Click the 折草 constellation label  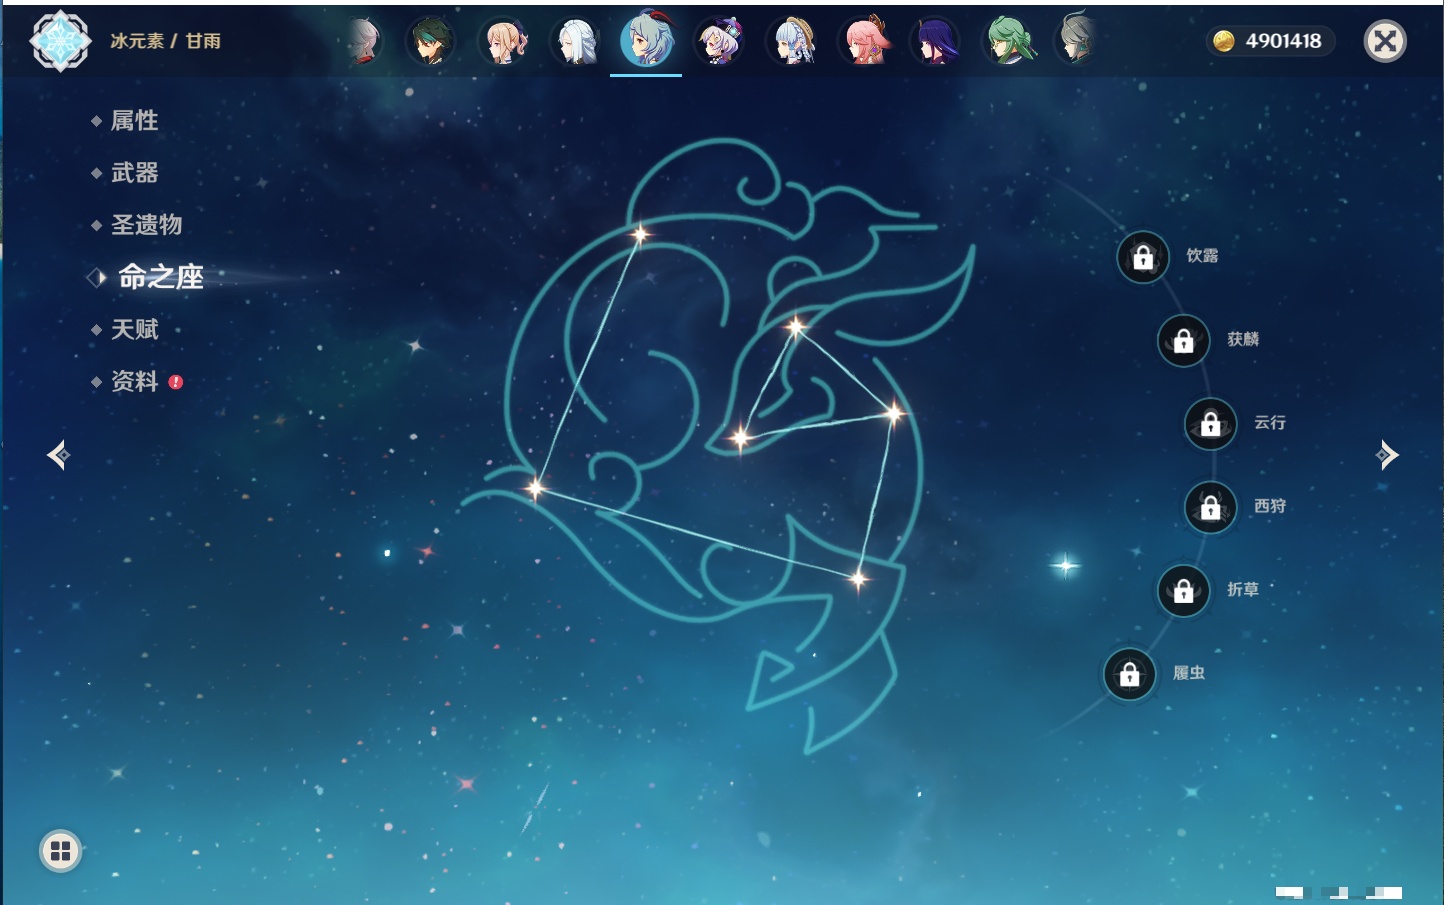(x=1243, y=589)
